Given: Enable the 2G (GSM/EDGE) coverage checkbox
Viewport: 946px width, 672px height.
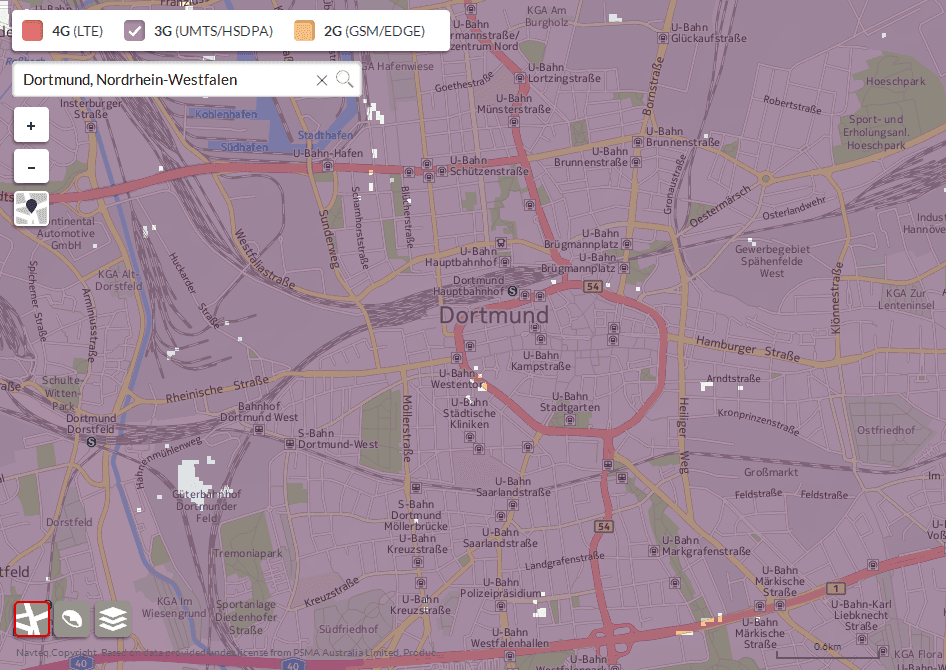Looking at the screenshot, I should tap(304, 31).
